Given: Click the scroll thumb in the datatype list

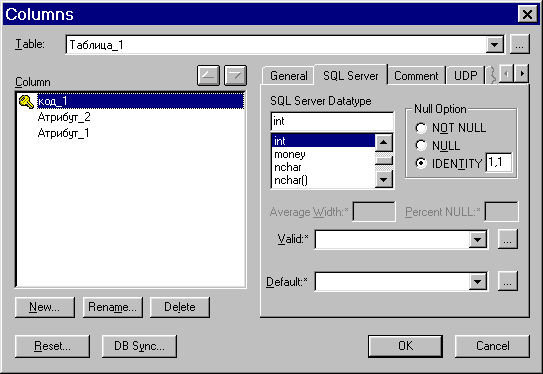Looking at the screenshot, I should click(384, 160).
